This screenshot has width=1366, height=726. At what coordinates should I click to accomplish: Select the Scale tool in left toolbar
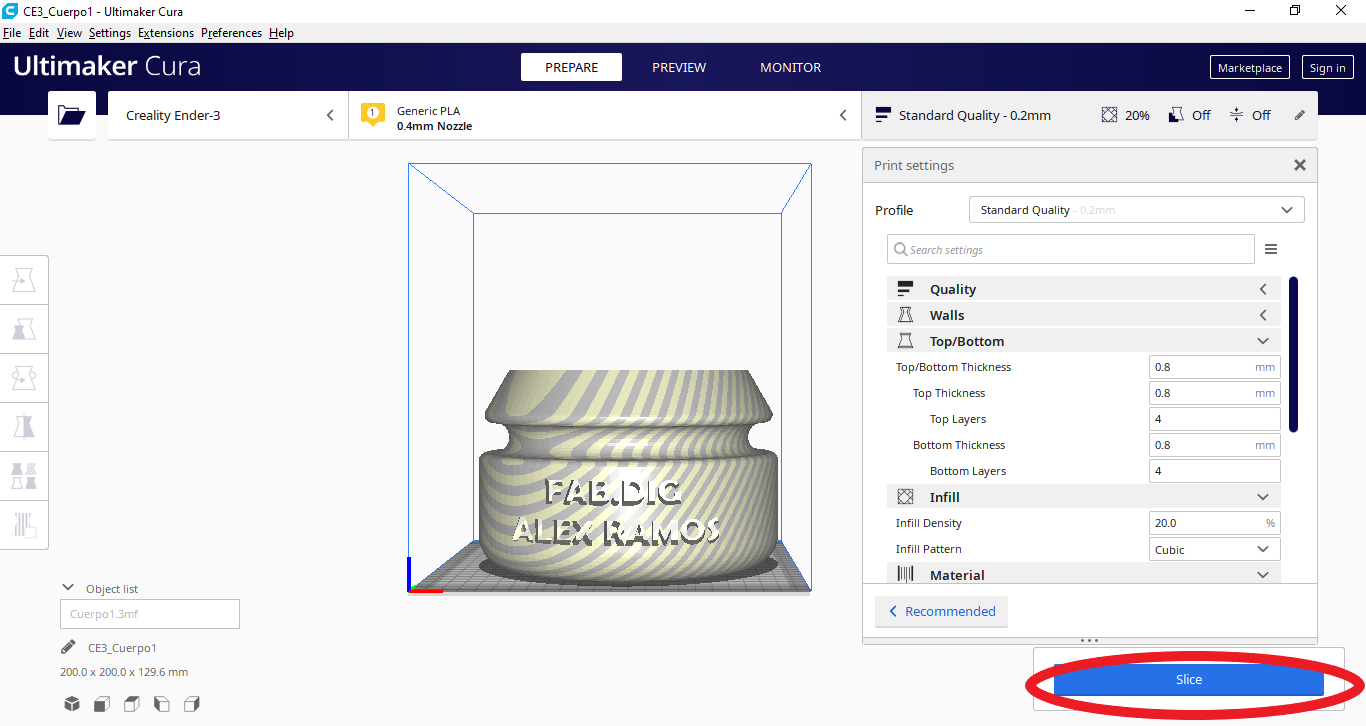(24, 329)
